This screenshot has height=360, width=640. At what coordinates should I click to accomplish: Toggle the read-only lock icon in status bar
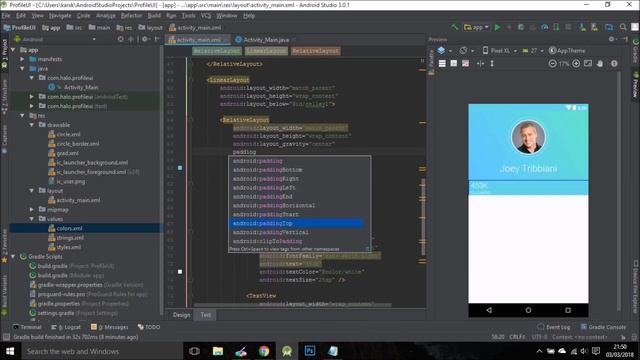[x=623, y=337]
